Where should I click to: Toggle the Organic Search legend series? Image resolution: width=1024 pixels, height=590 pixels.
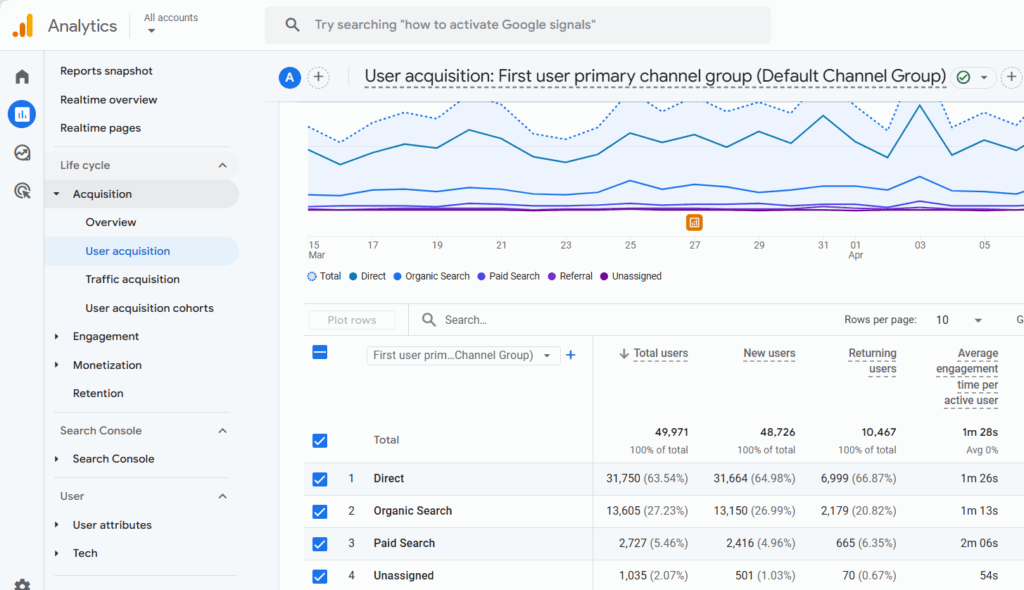coord(431,276)
